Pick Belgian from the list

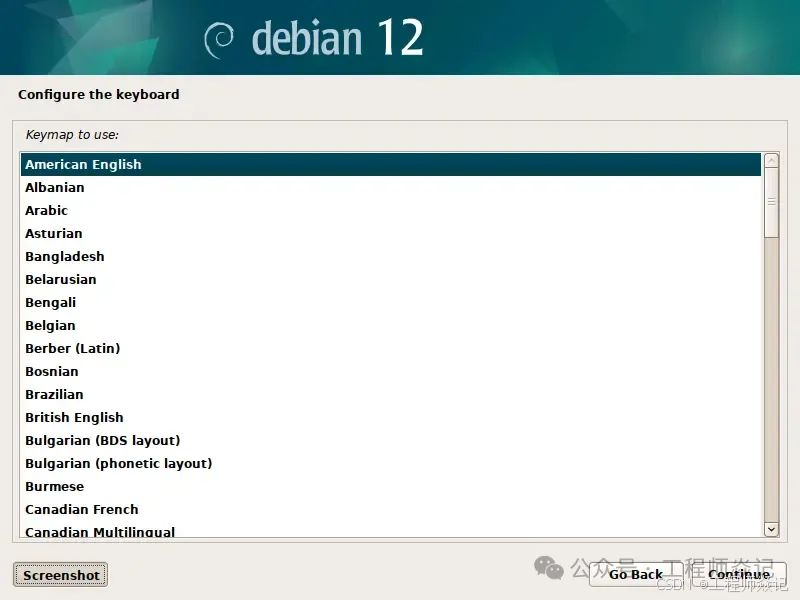pos(391,325)
